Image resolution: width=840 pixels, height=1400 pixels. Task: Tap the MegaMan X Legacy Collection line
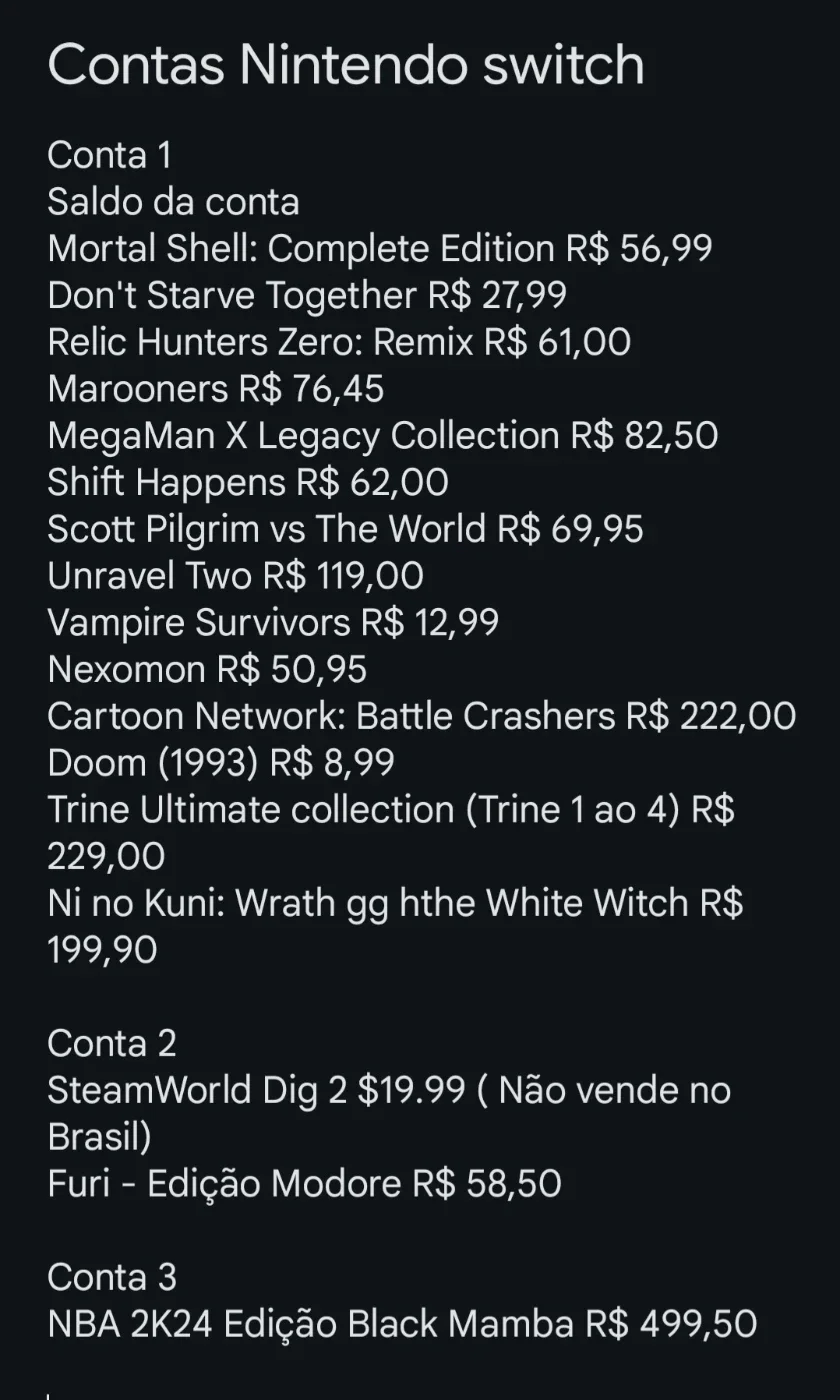click(382, 436)
